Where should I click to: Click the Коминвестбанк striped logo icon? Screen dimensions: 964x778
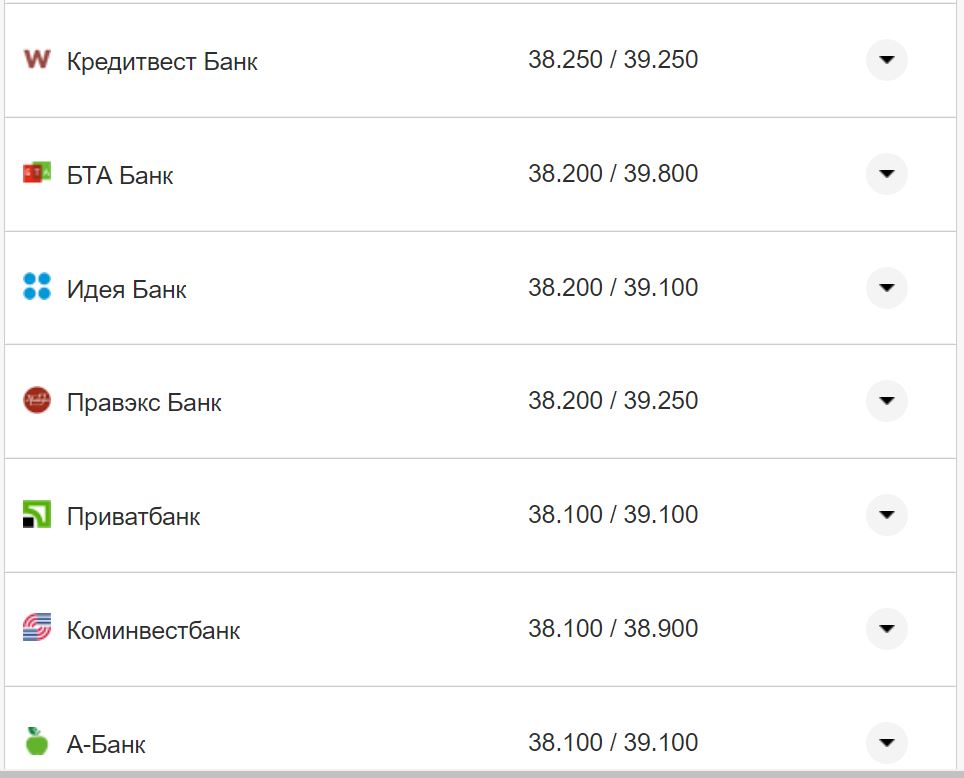pos(36,629)
